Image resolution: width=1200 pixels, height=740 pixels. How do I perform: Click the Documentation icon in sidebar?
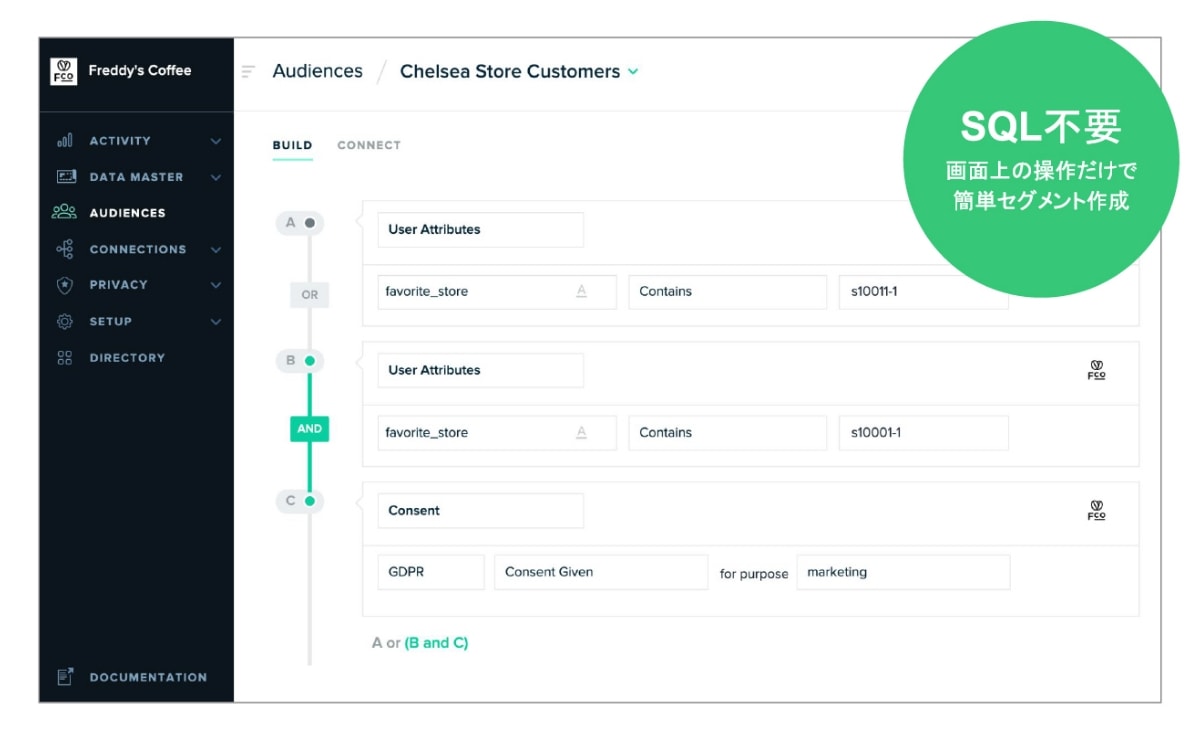[65, 677]
